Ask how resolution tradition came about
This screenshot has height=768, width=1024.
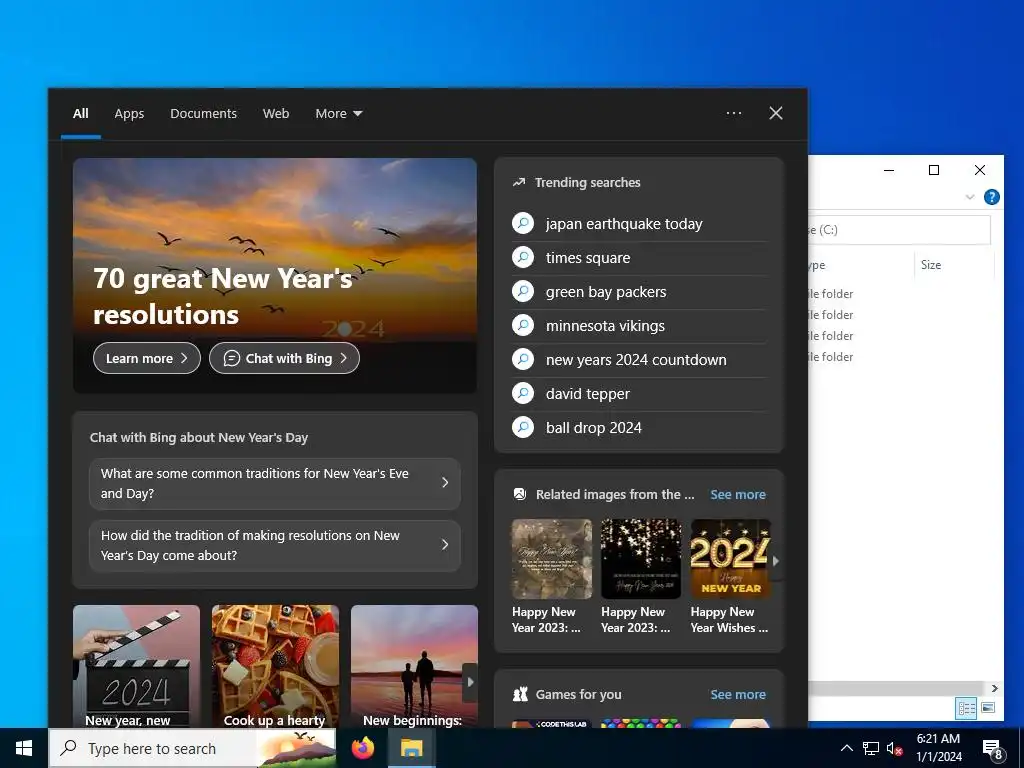pyautogui.click(x=275, y=545)
